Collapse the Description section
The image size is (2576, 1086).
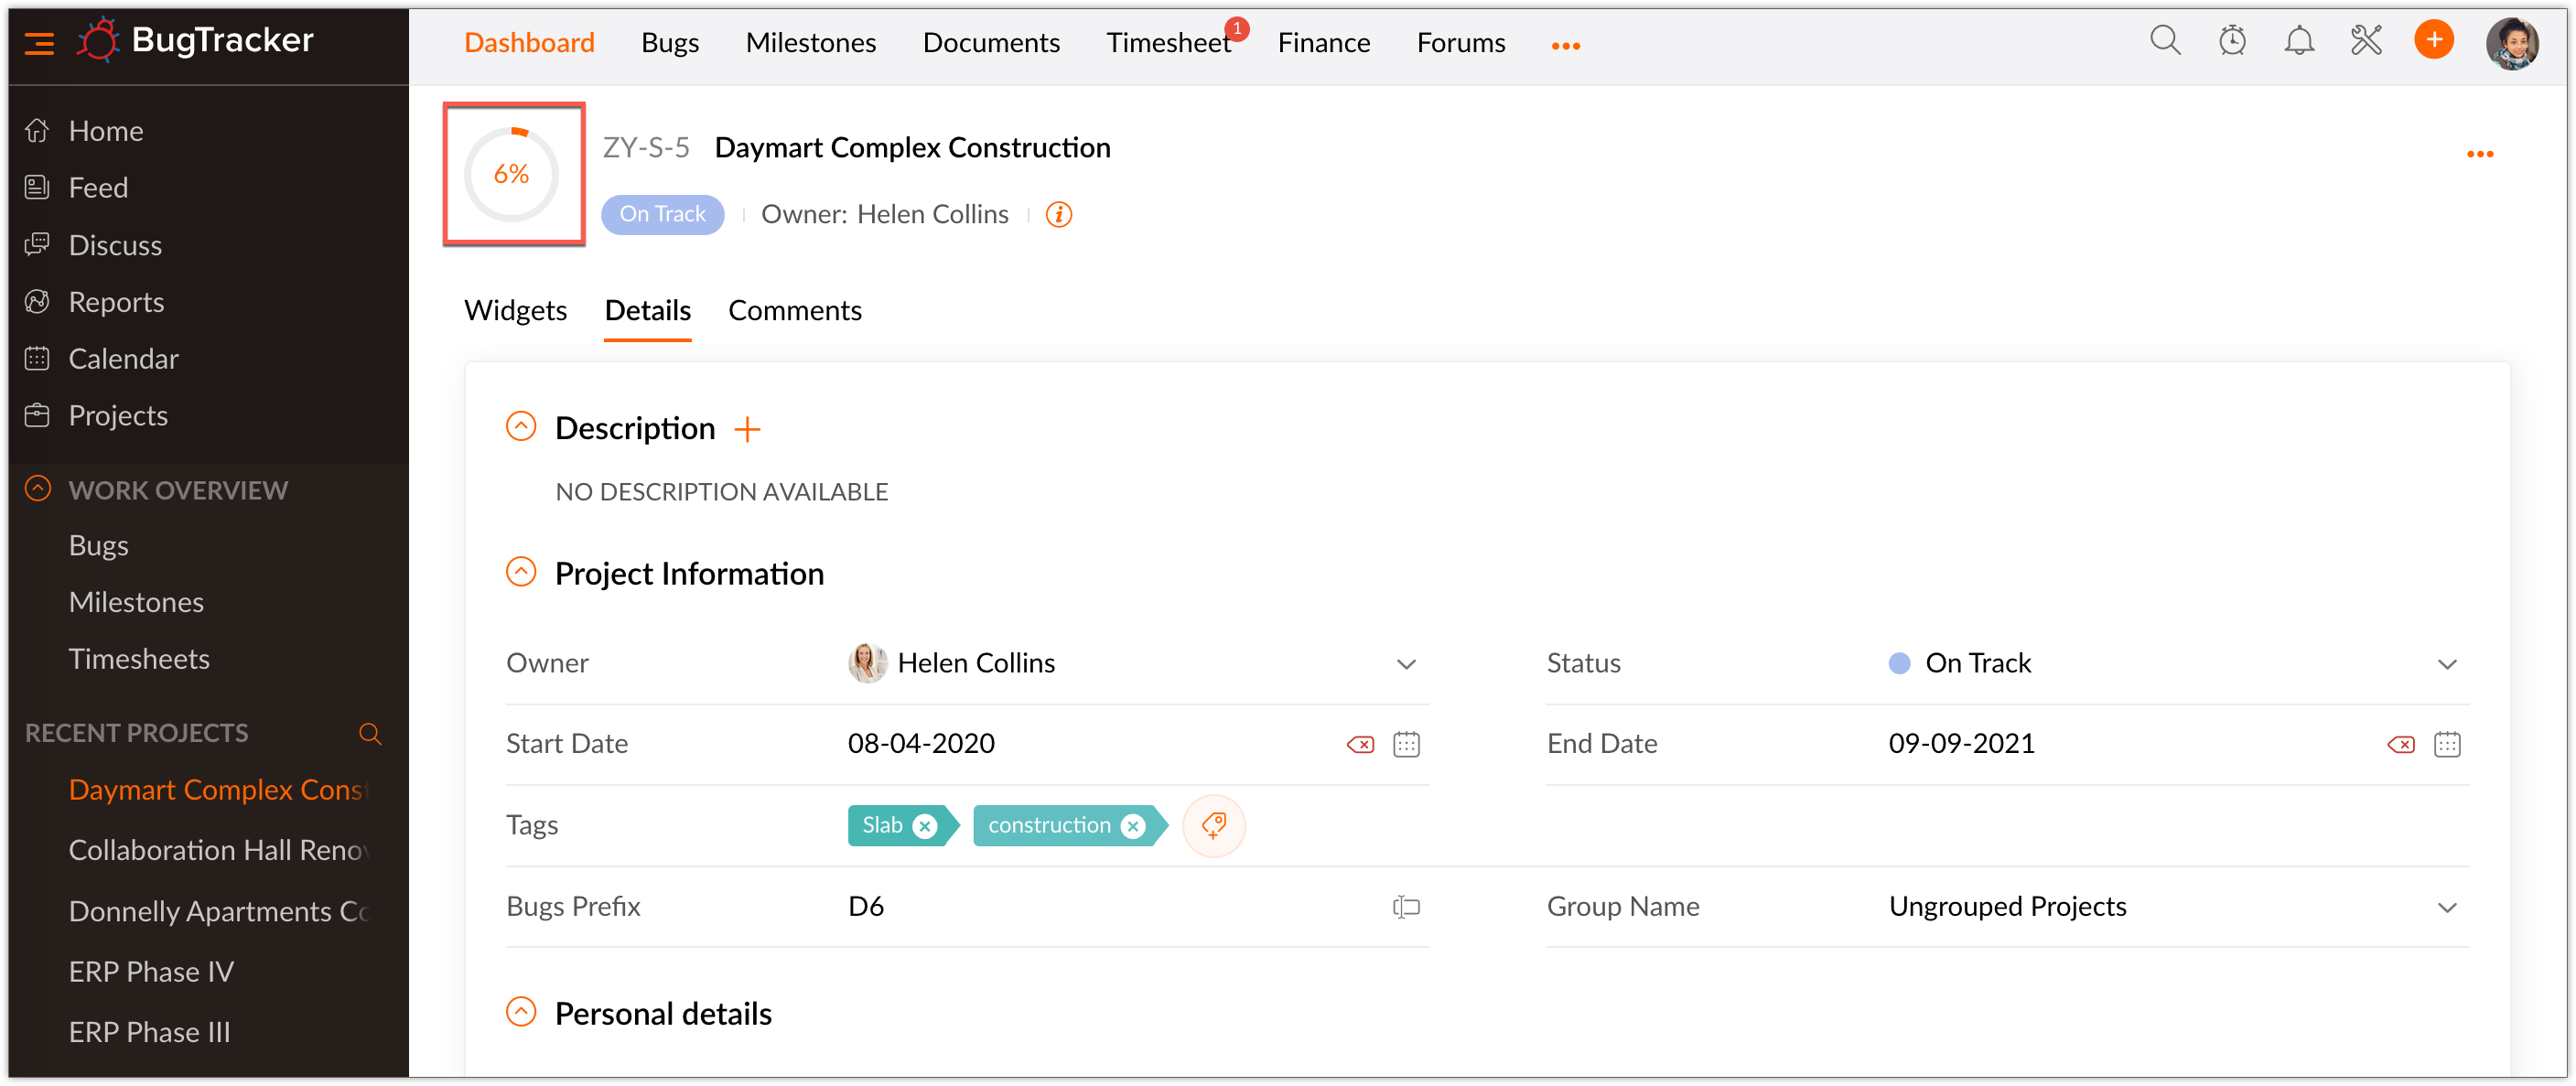(520, 425)
